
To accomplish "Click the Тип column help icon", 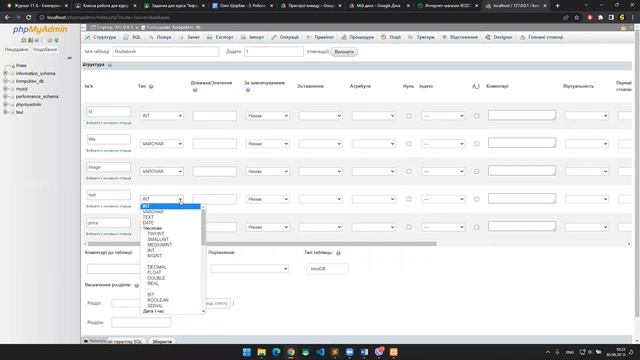I will click(x=151, y=87).
